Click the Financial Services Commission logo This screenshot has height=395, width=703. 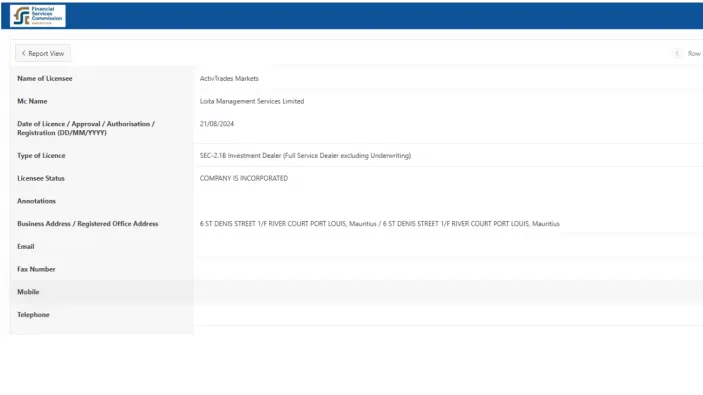(x=38, y=16)
